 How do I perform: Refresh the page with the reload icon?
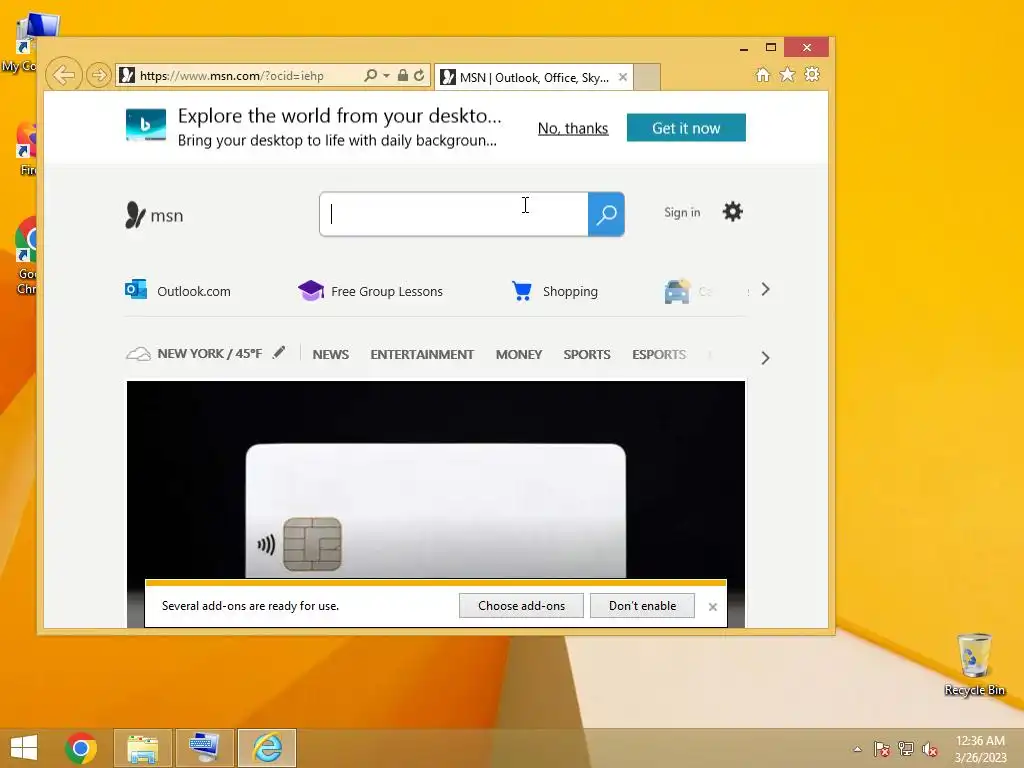419,76
